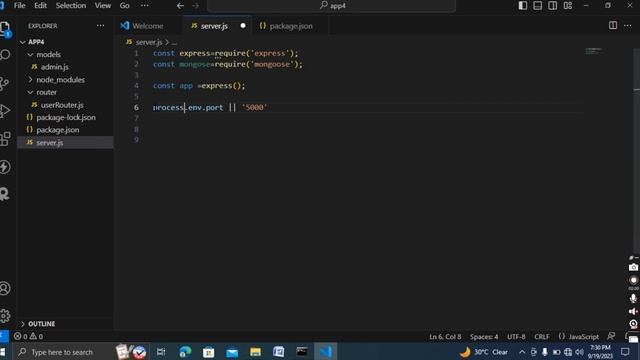
Task: Click Ln 6, Col 8 in status bar
Action: click(x=445, y=337)
